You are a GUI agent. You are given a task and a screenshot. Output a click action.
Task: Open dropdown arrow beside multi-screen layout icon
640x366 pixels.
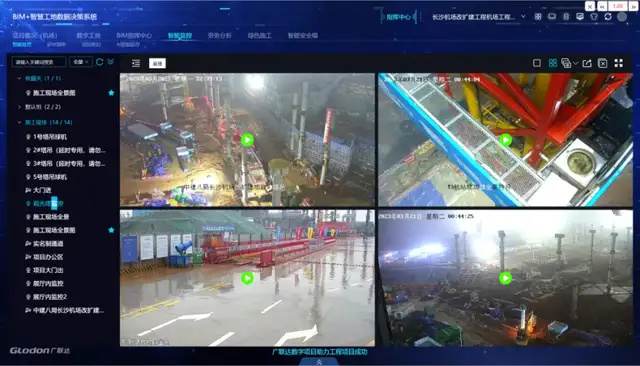575,63
